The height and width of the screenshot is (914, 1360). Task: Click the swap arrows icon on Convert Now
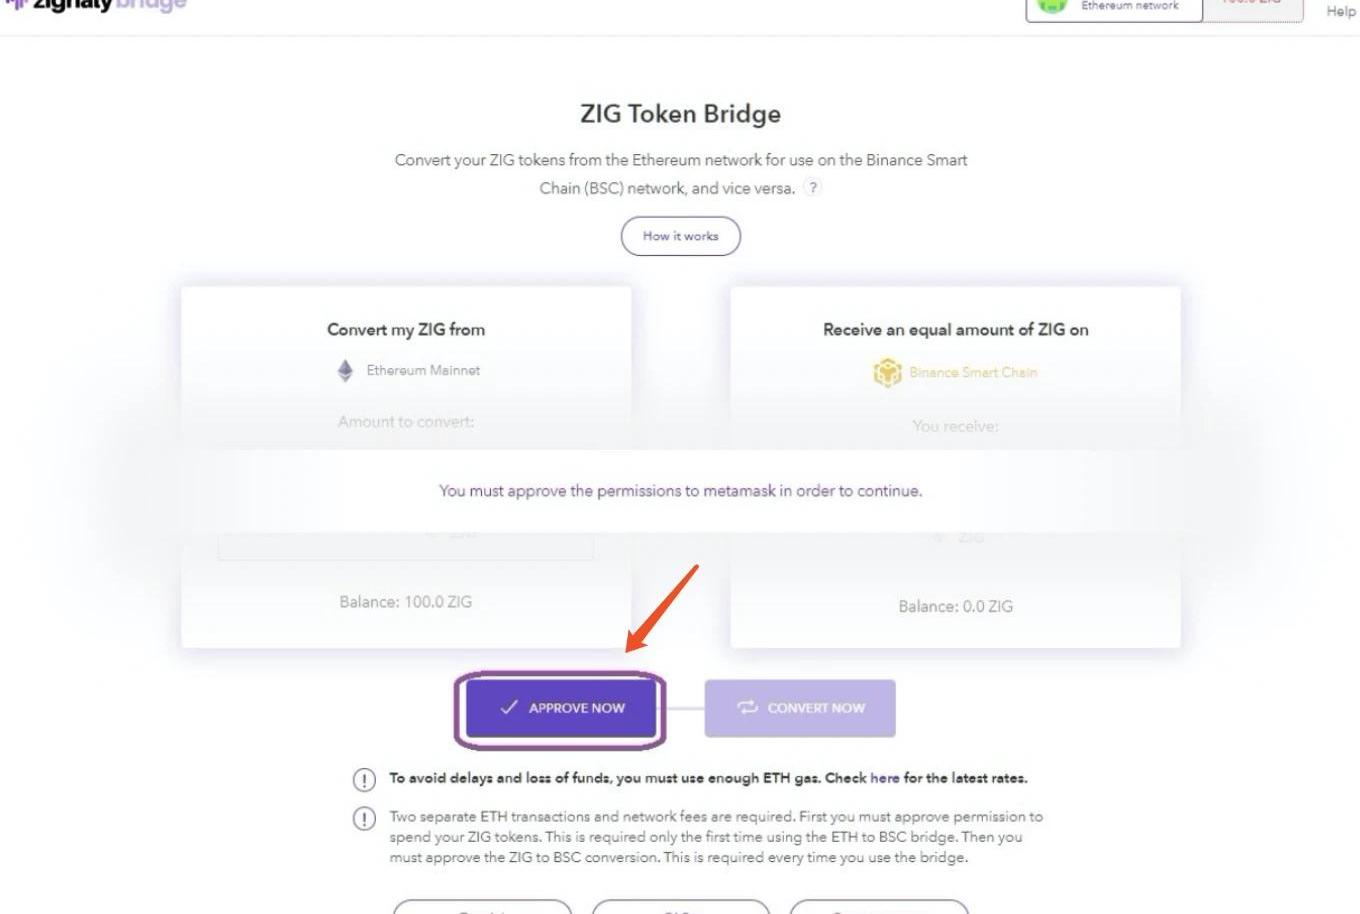(747, 708)
